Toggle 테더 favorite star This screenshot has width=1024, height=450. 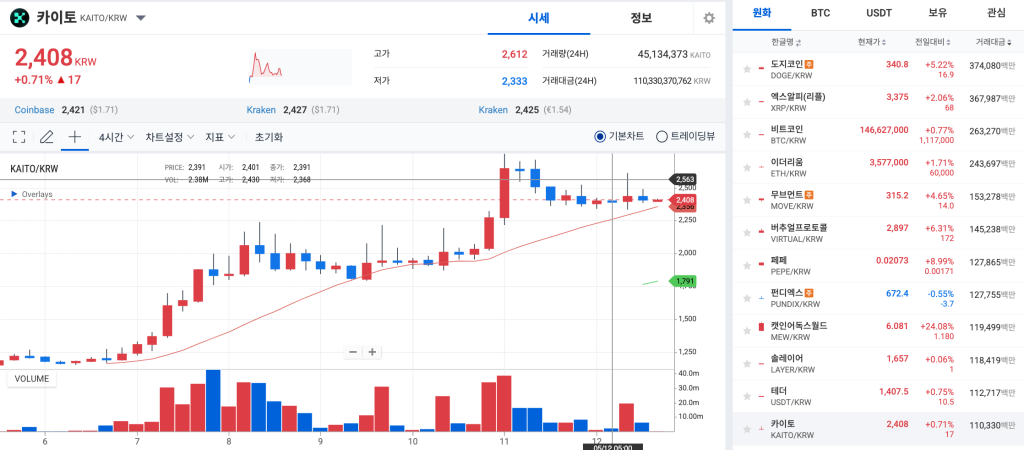[748, 396]
